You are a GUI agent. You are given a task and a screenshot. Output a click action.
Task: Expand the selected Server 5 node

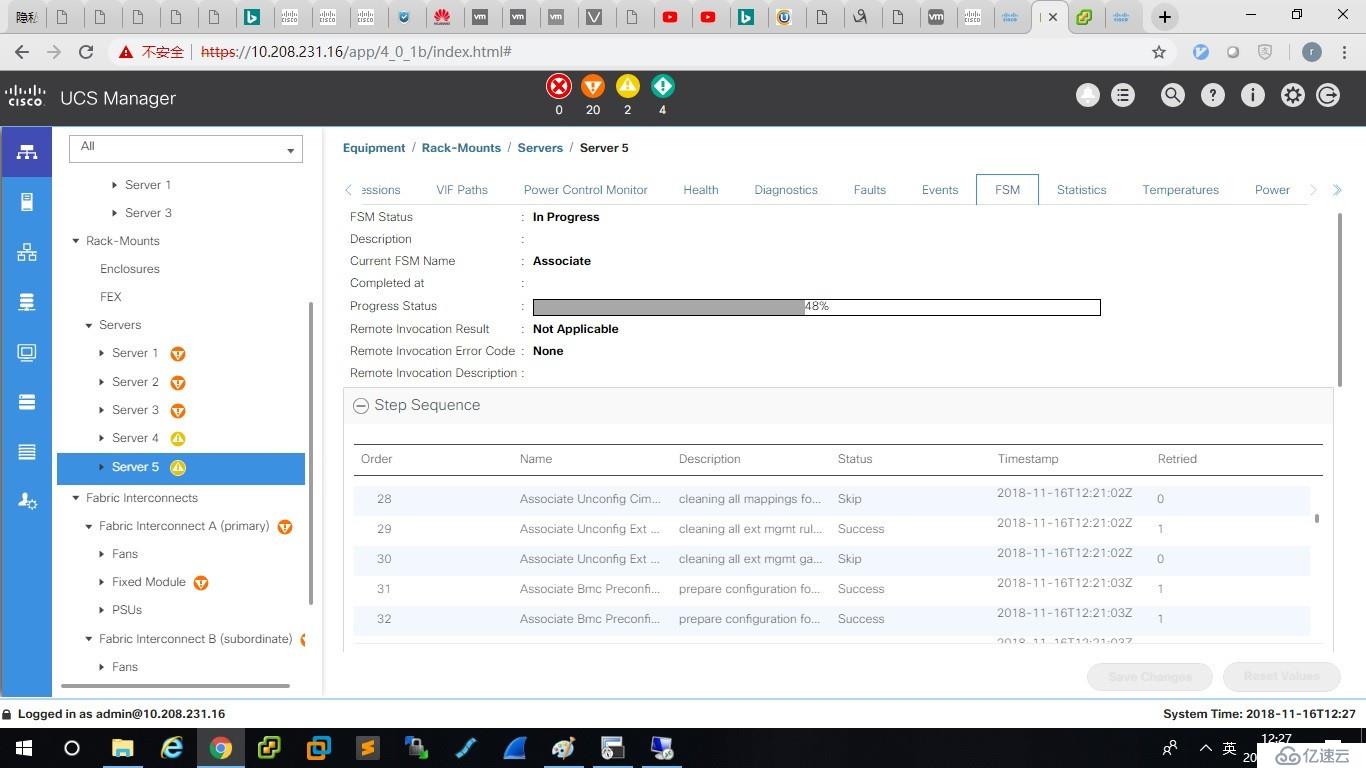pos(102,467)
